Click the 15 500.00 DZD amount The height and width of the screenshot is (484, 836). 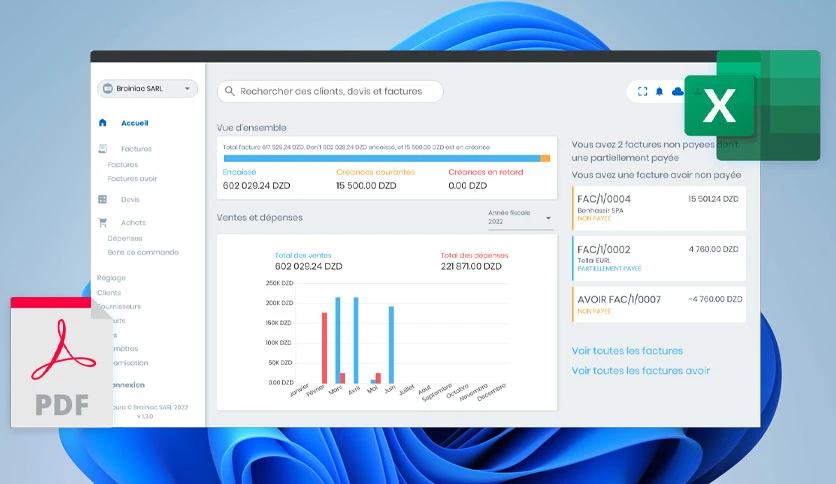click(x=366, y=185)
